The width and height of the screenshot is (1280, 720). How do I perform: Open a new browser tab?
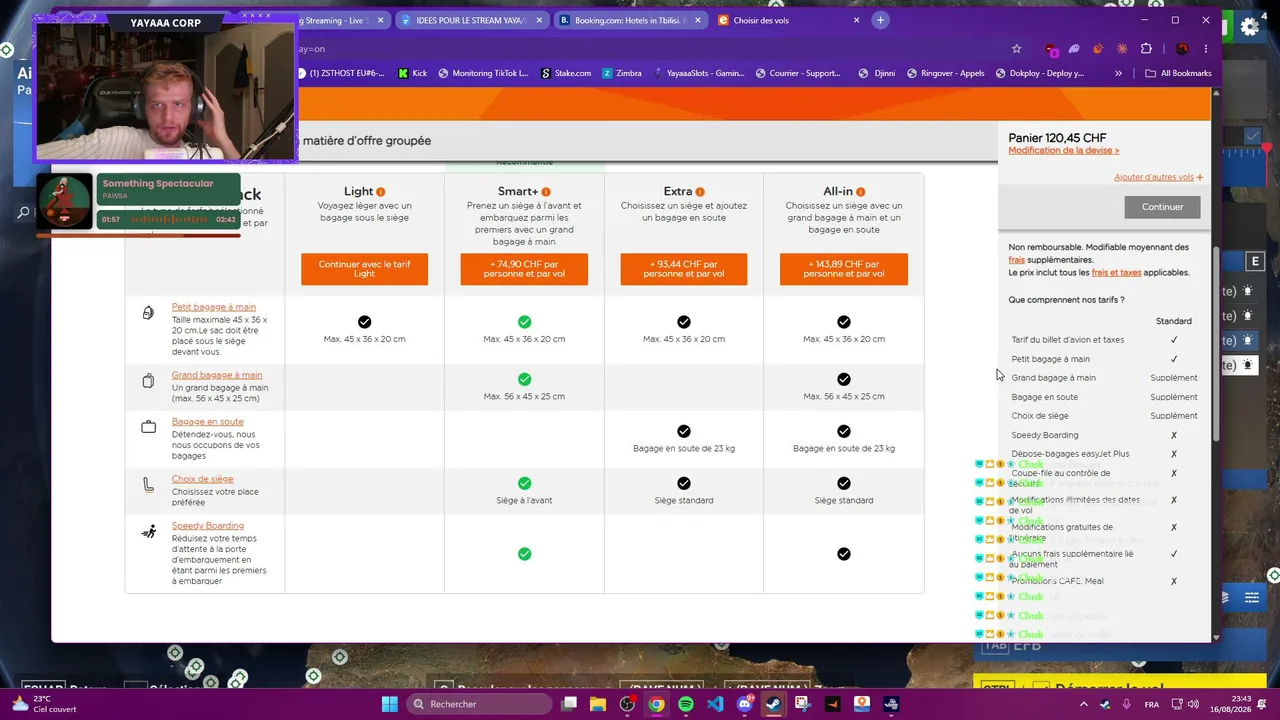[x=880, y=20]
